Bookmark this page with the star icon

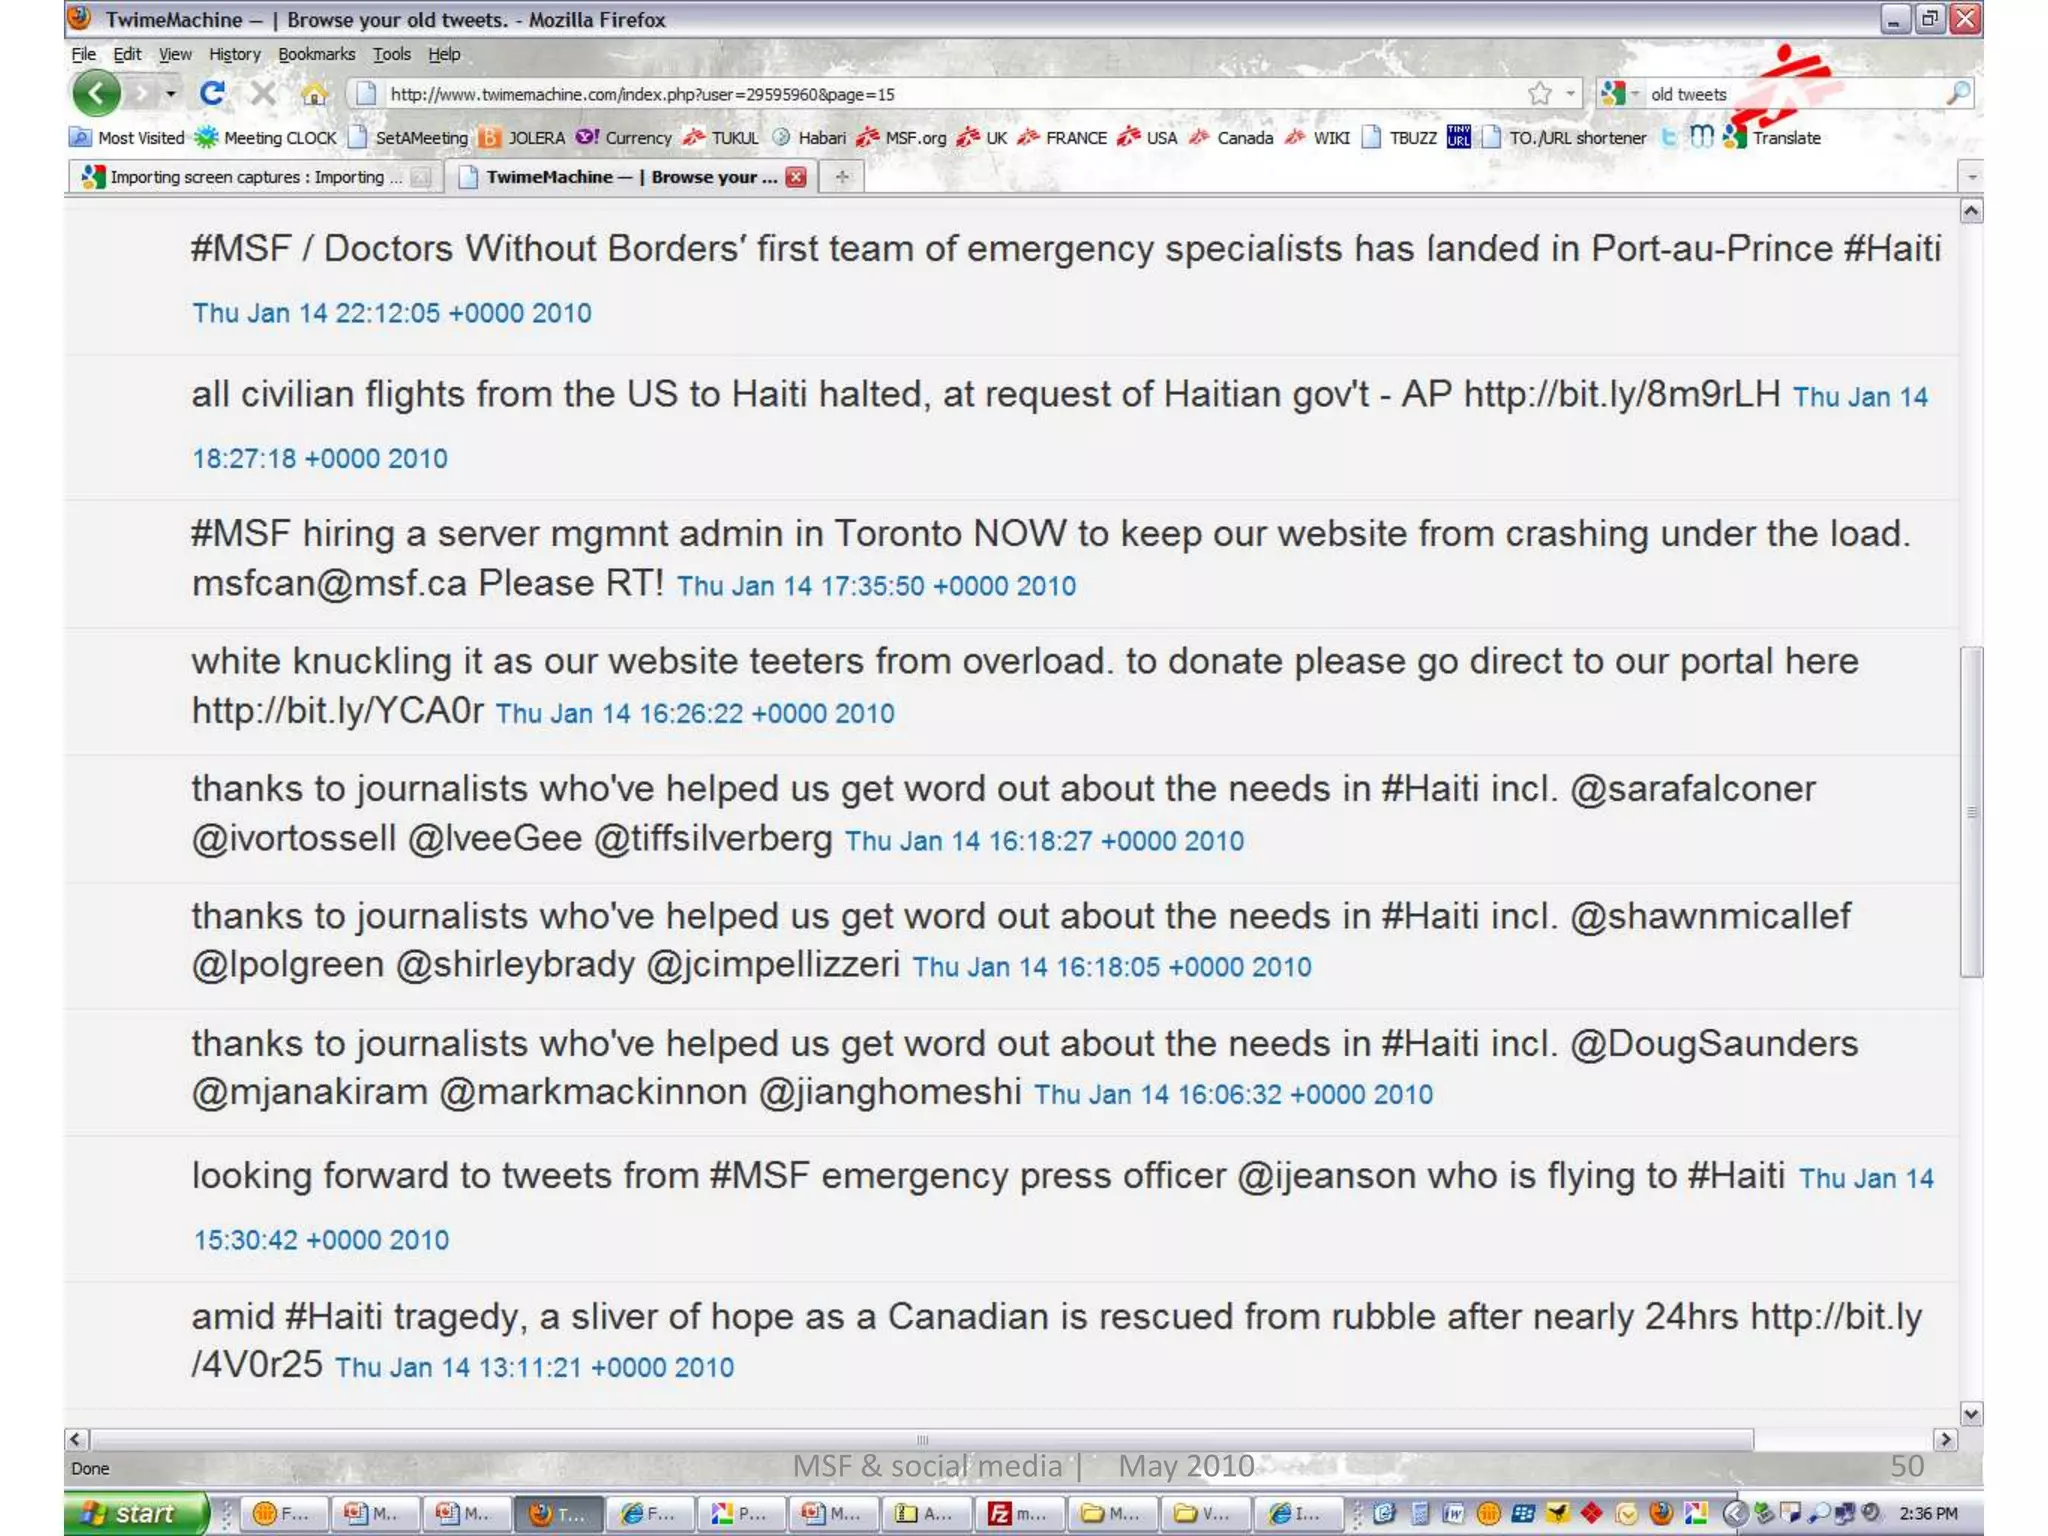1539,94
